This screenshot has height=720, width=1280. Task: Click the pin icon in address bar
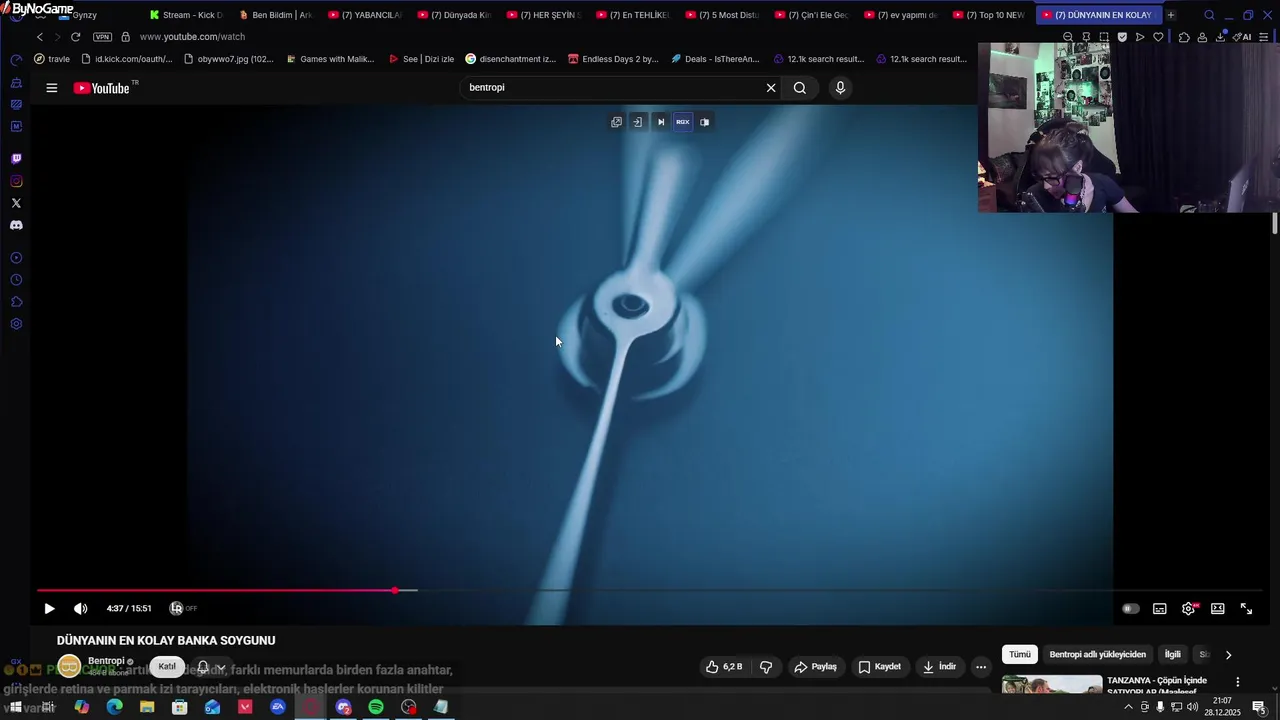click(x=1086, y=37)
